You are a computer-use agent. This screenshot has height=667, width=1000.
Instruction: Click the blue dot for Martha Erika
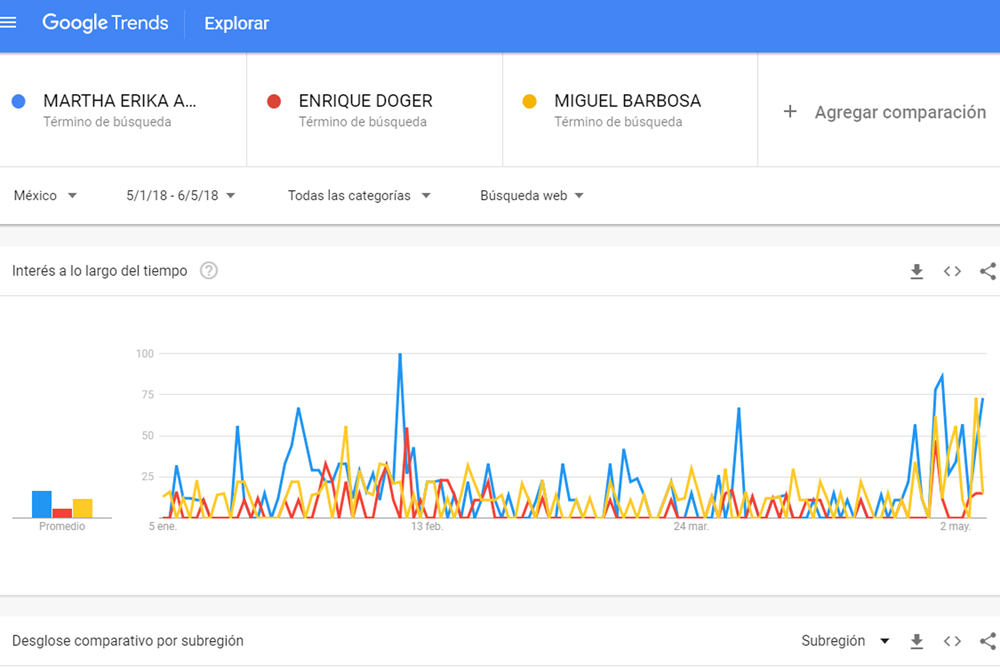coord(18,101)
